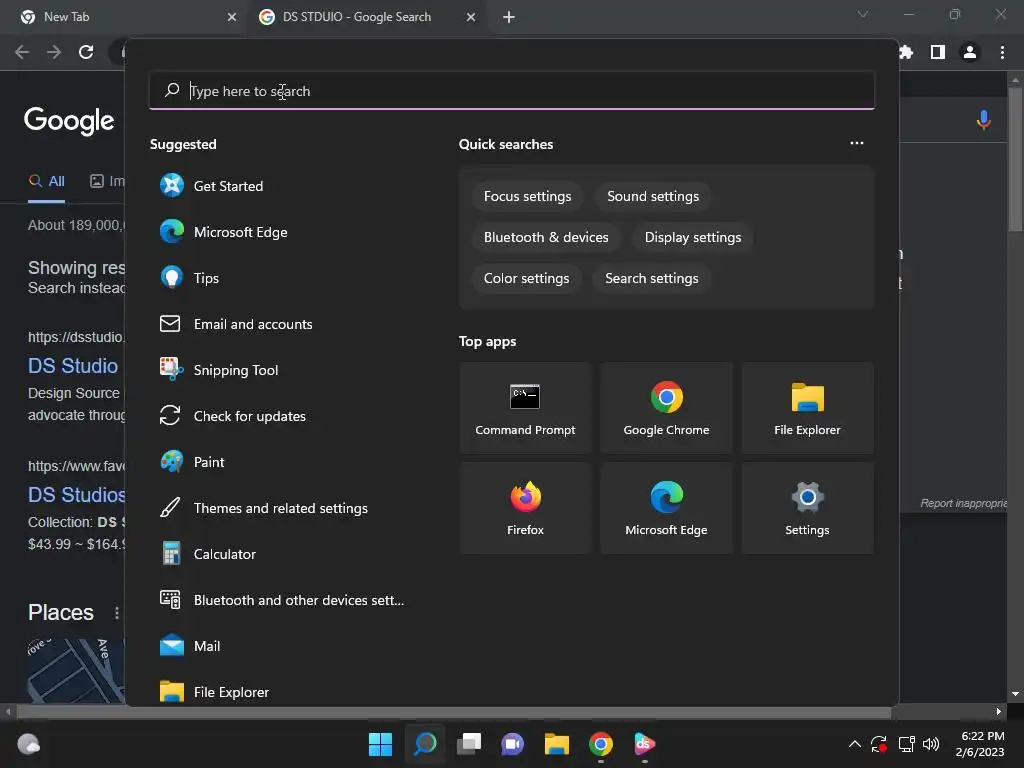The width and height of the screenshot is (1024, 768).
Task: Click the Windows Start button on the taskbar
Action: pyautogui.click(x=380, y=744)
